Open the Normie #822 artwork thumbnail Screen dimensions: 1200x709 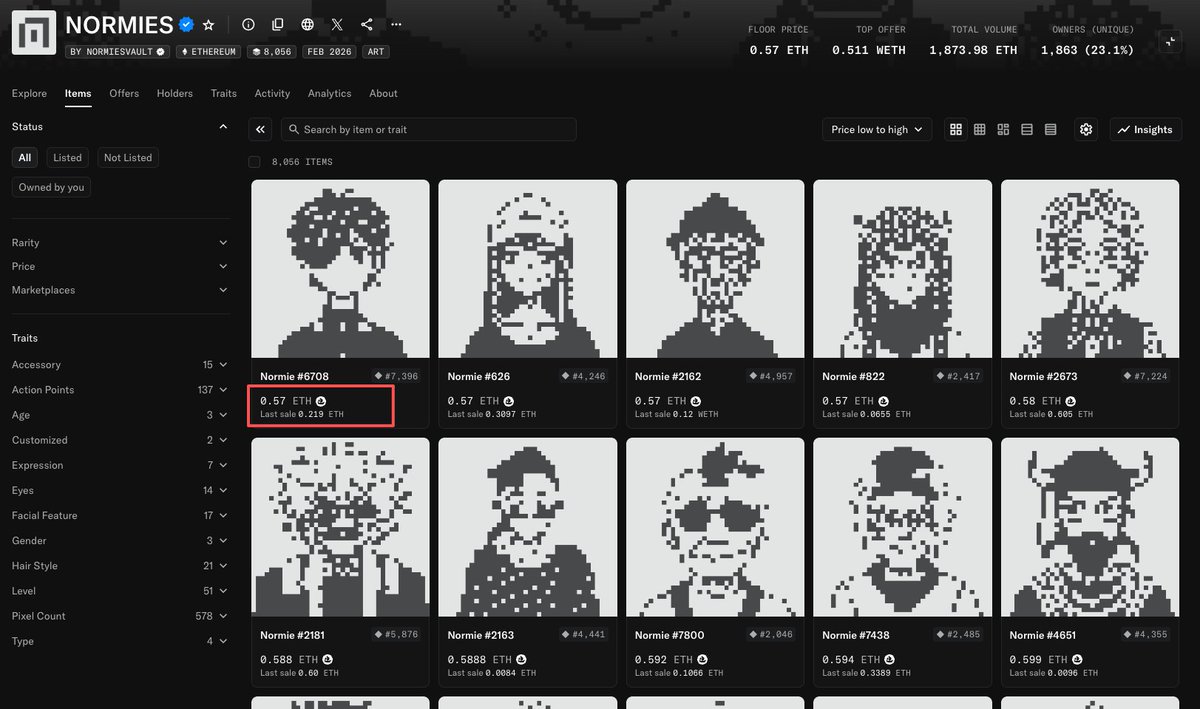pyautogui.click(x=903, y=269)
